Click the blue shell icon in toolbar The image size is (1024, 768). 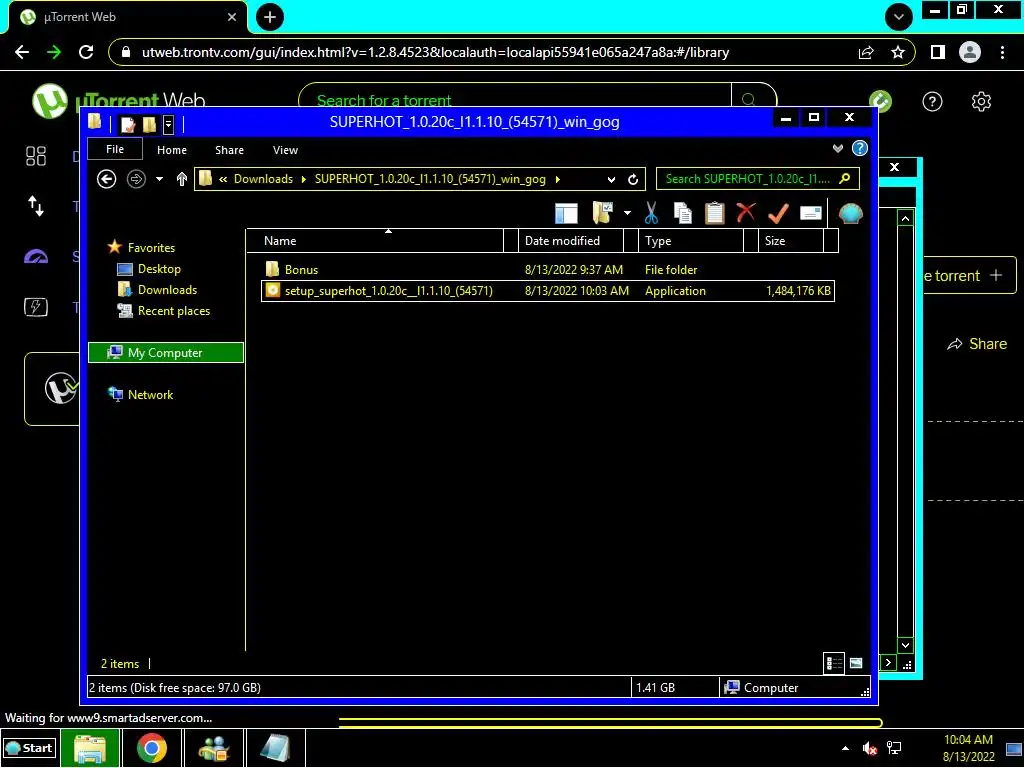coord(850,214)
